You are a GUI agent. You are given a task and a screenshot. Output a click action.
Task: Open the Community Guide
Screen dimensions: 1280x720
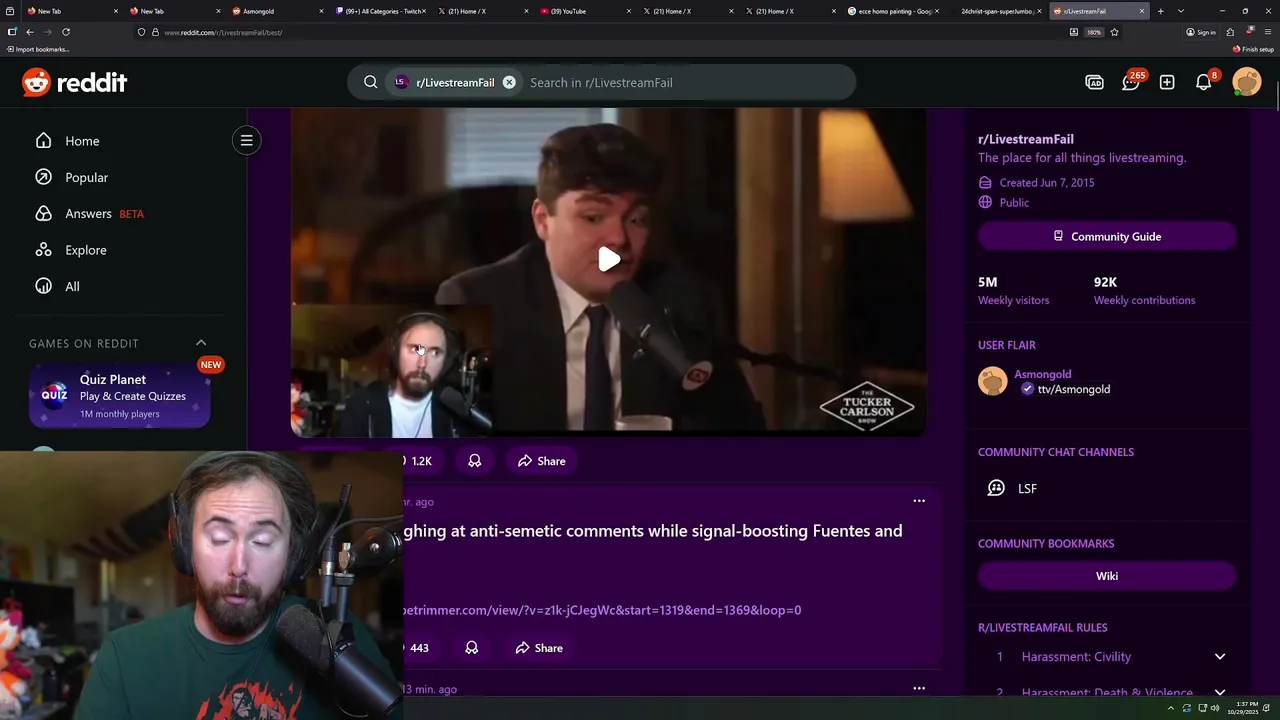click(1107, 236)
